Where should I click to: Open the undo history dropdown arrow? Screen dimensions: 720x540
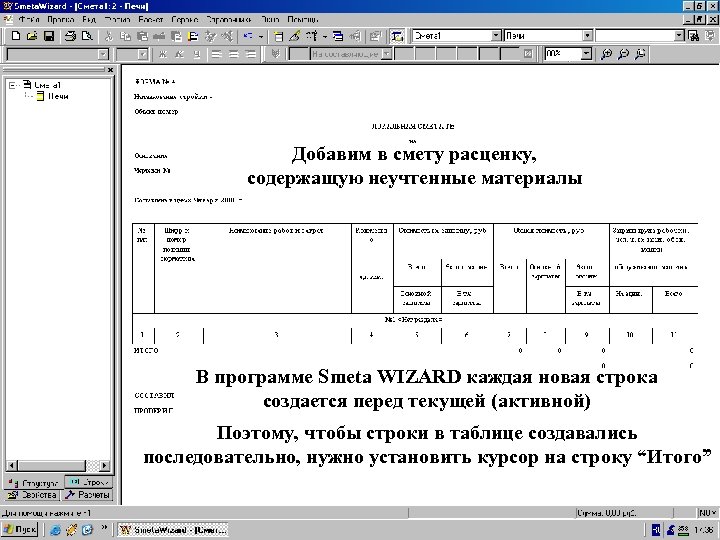pos(261,36)
